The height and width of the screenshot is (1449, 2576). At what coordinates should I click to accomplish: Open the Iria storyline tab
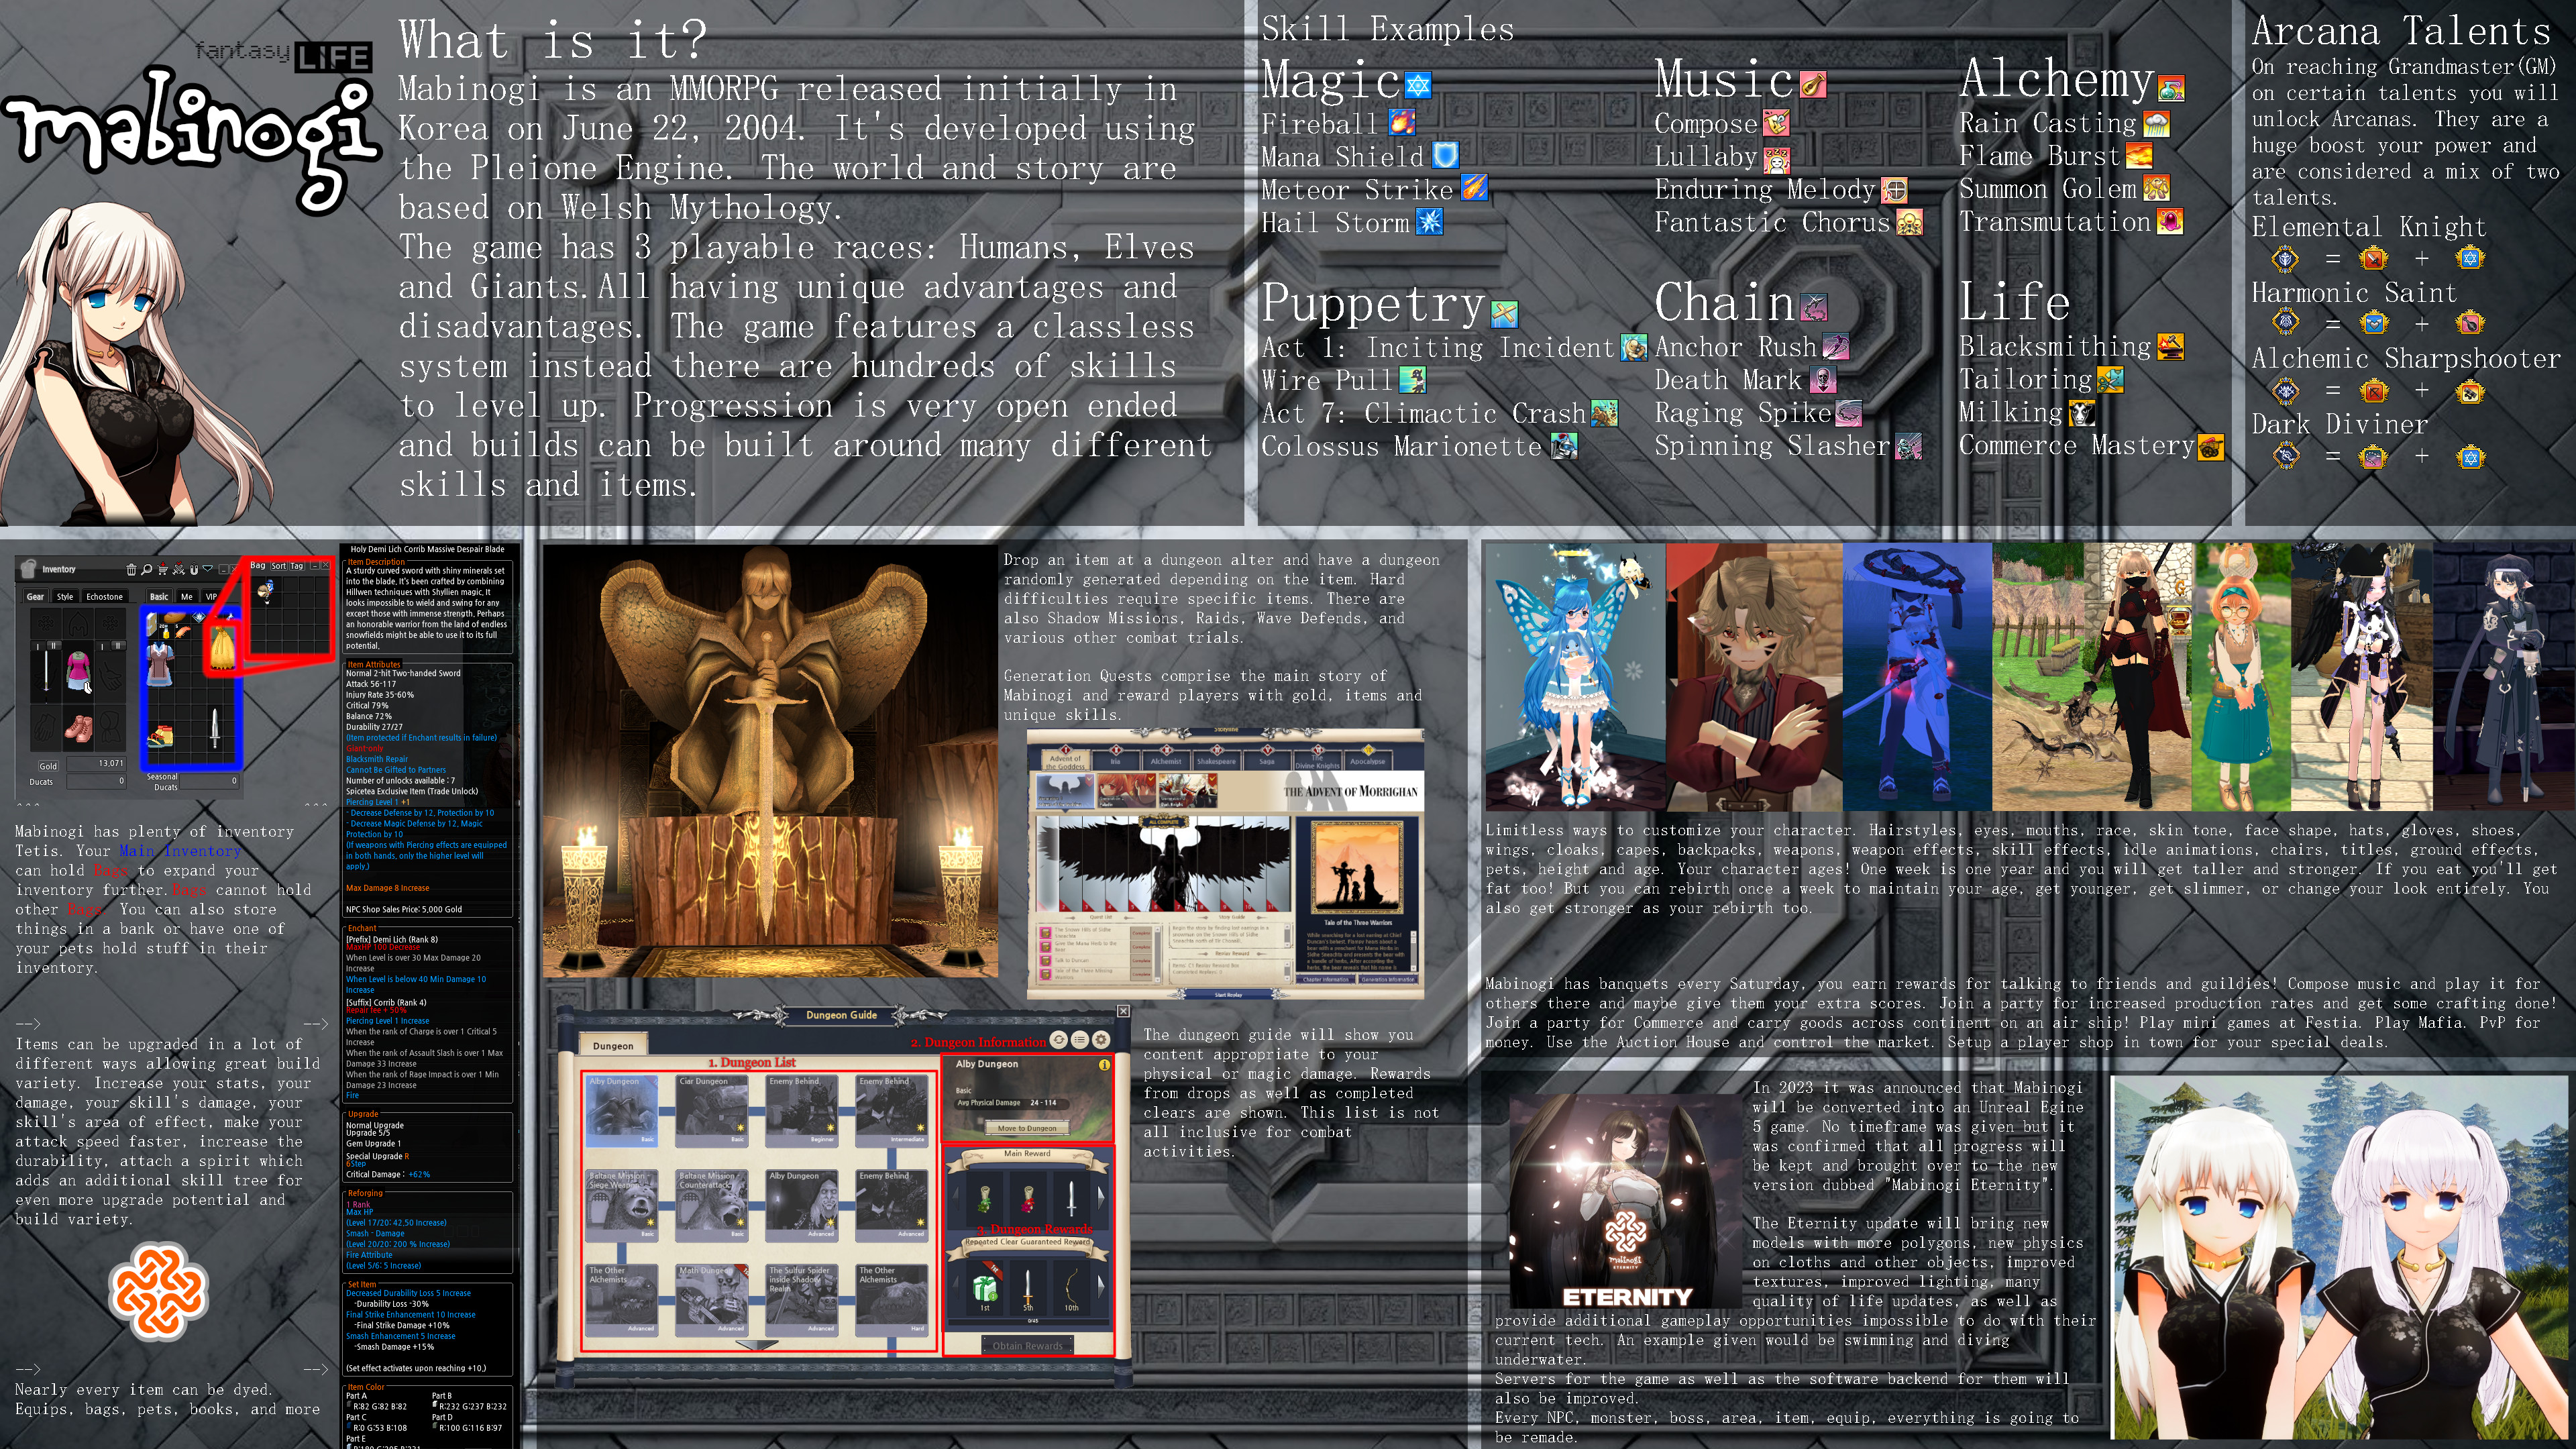(x=1116, y=761)
